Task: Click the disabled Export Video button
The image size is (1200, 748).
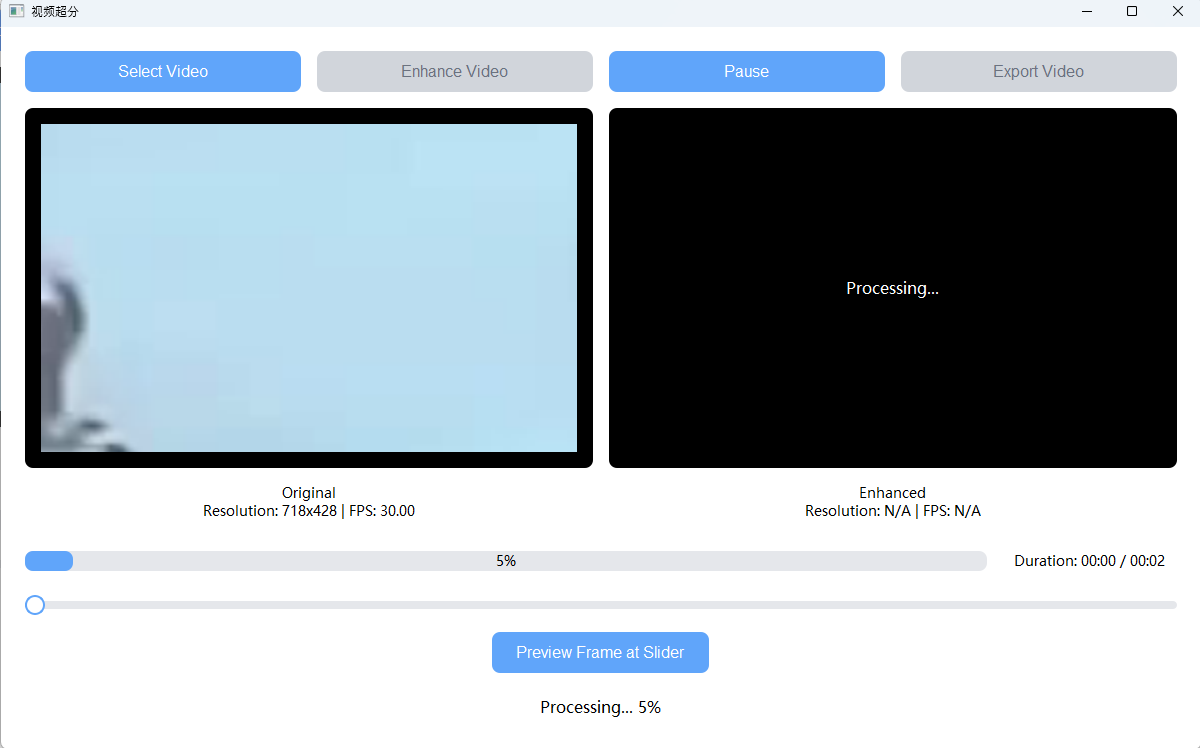Action: 1039,71
